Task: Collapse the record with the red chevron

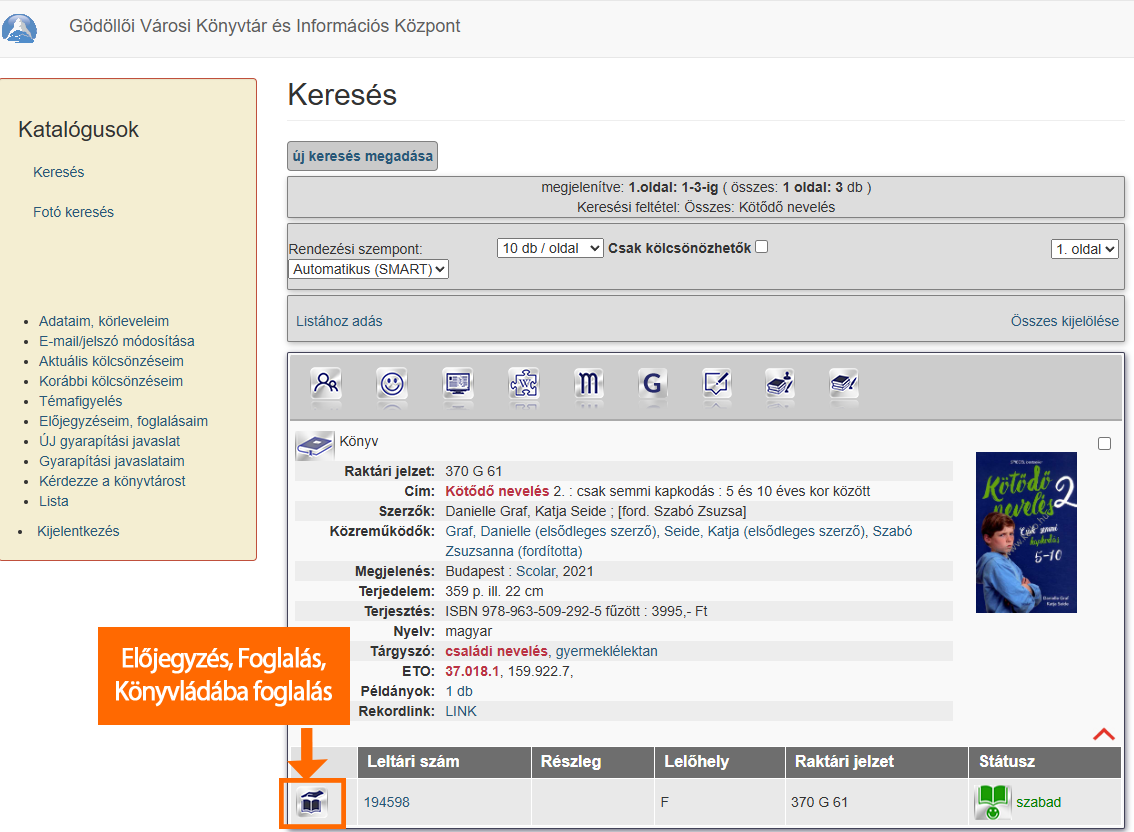Action: 1104,734
